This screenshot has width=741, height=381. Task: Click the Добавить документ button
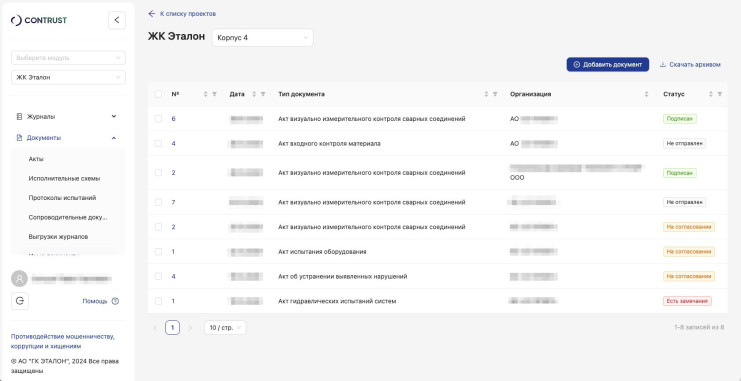[x=608, y=65]
